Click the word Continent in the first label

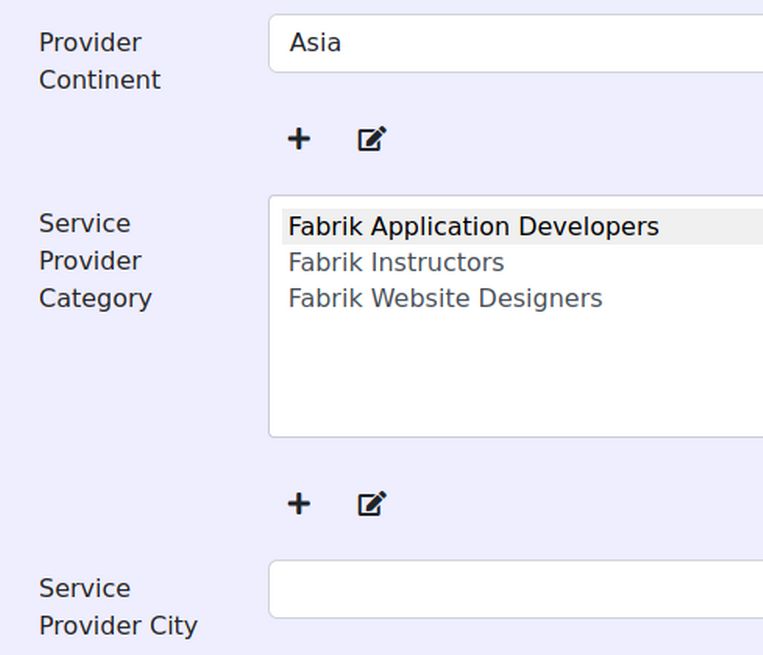coord(99,80)
